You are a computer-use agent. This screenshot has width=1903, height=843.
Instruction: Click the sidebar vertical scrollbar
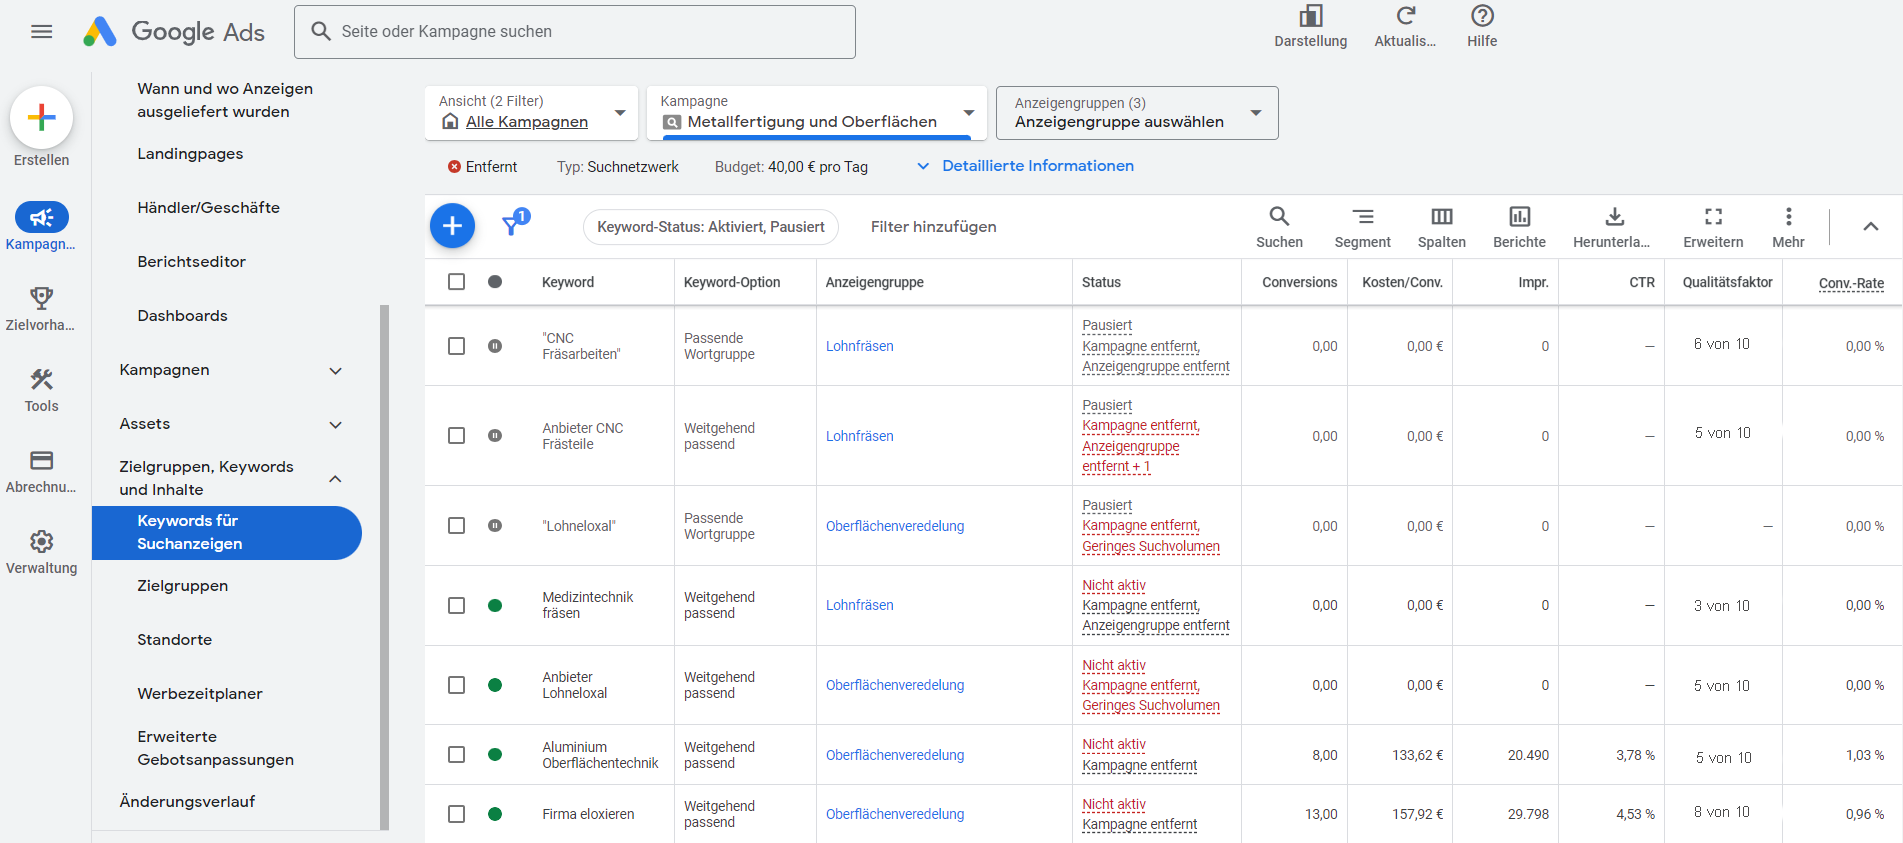pyautogui.click(x=384, y=567)
